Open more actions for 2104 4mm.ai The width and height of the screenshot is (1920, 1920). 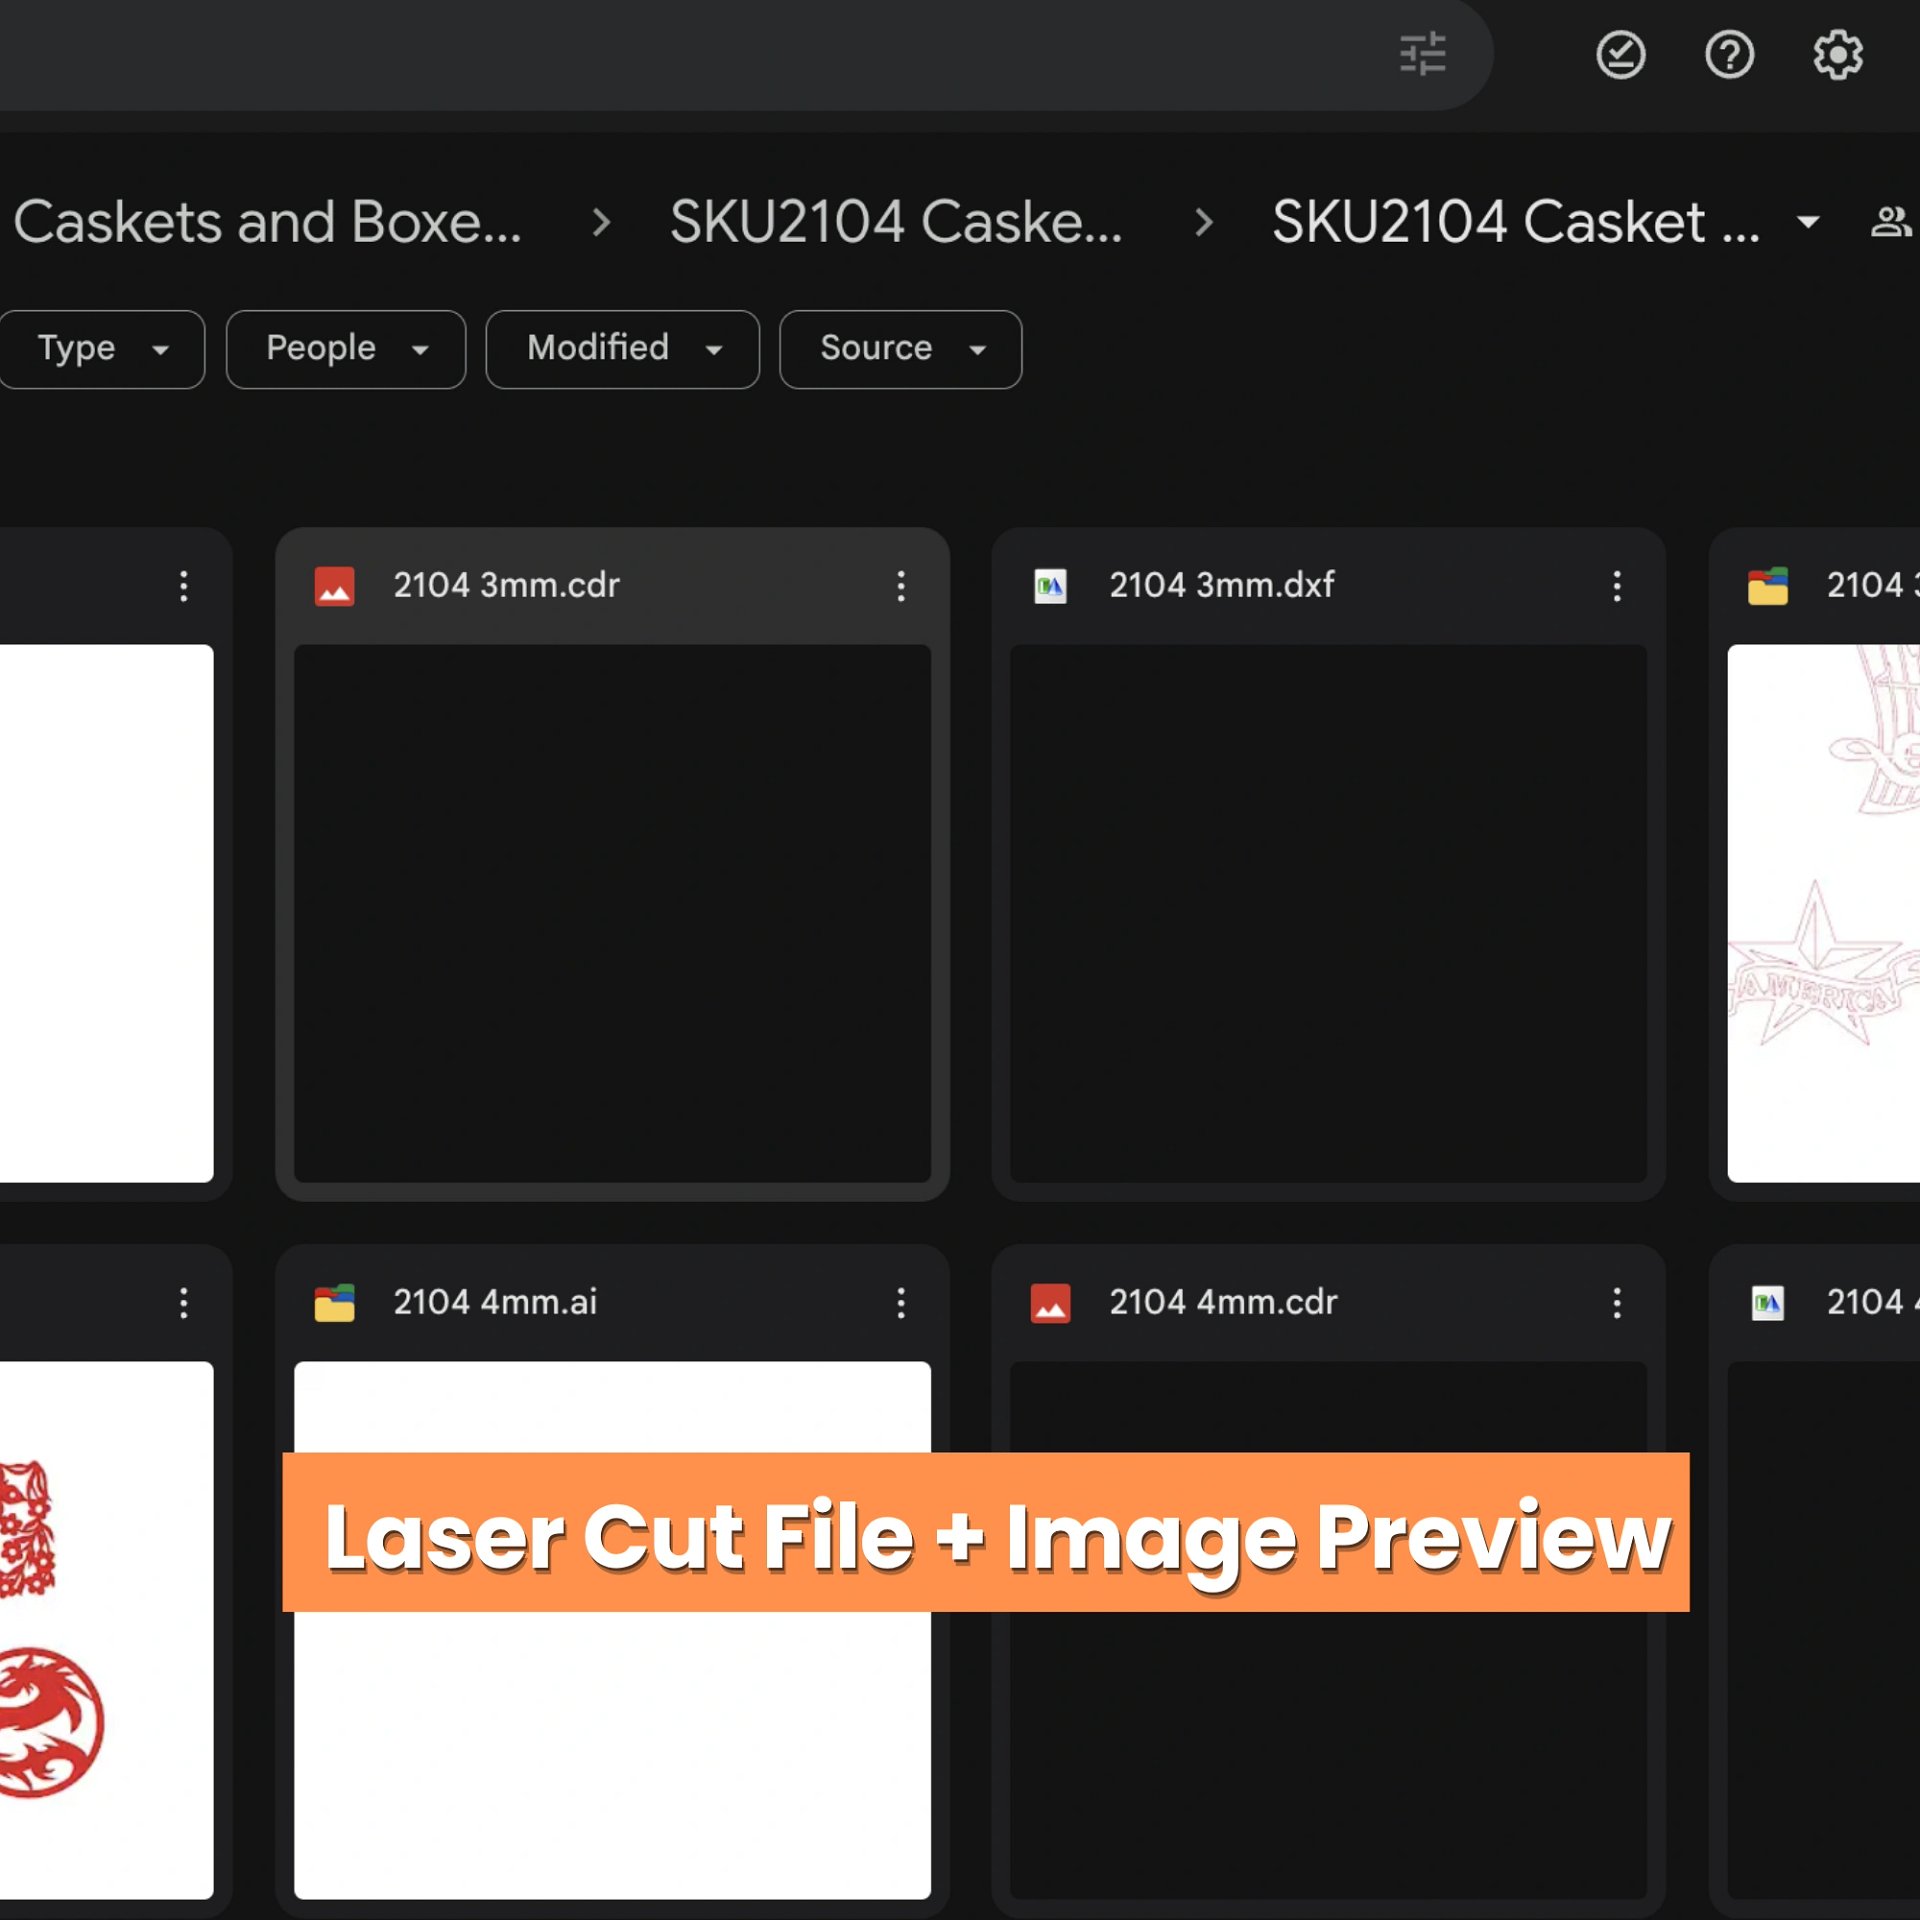[x=901, y=1303]
